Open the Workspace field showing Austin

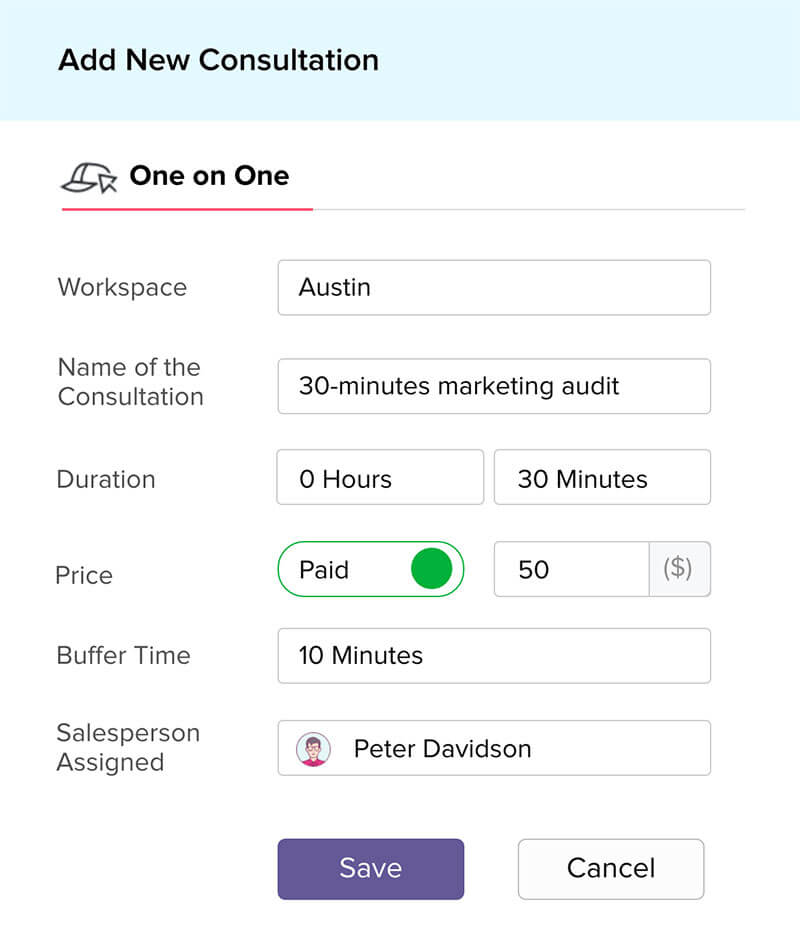[x=494, y=288]
